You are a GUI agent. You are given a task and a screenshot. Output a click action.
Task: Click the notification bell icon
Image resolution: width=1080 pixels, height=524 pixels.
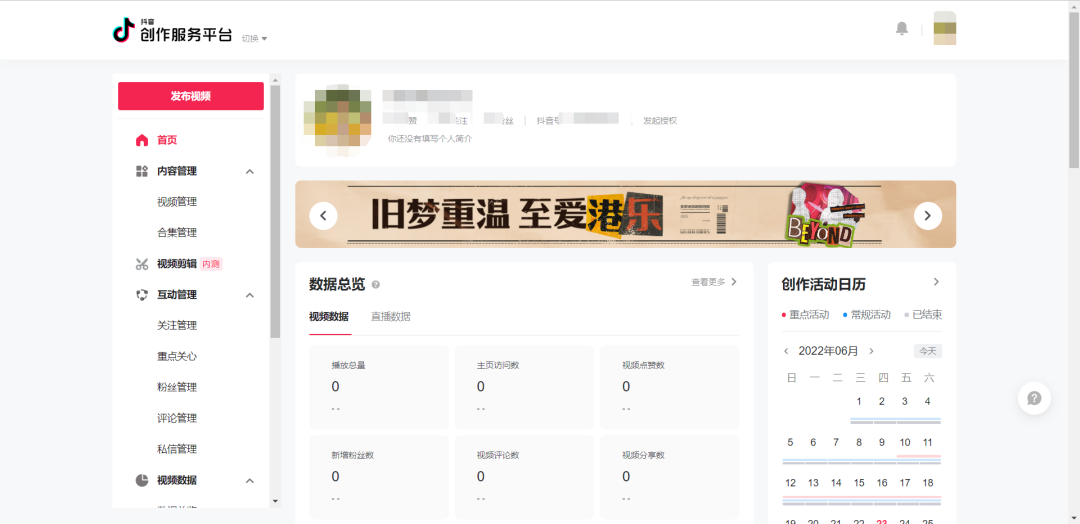[901, 29]
